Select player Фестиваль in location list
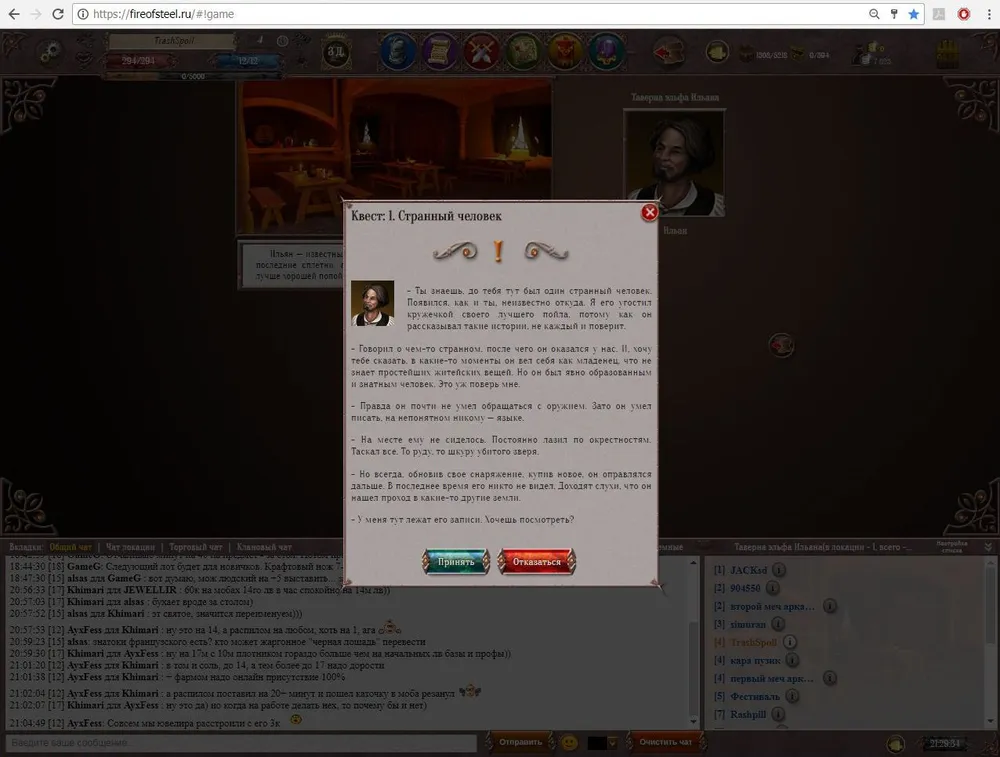This screenshot has height=757, width=1000. 754,696
